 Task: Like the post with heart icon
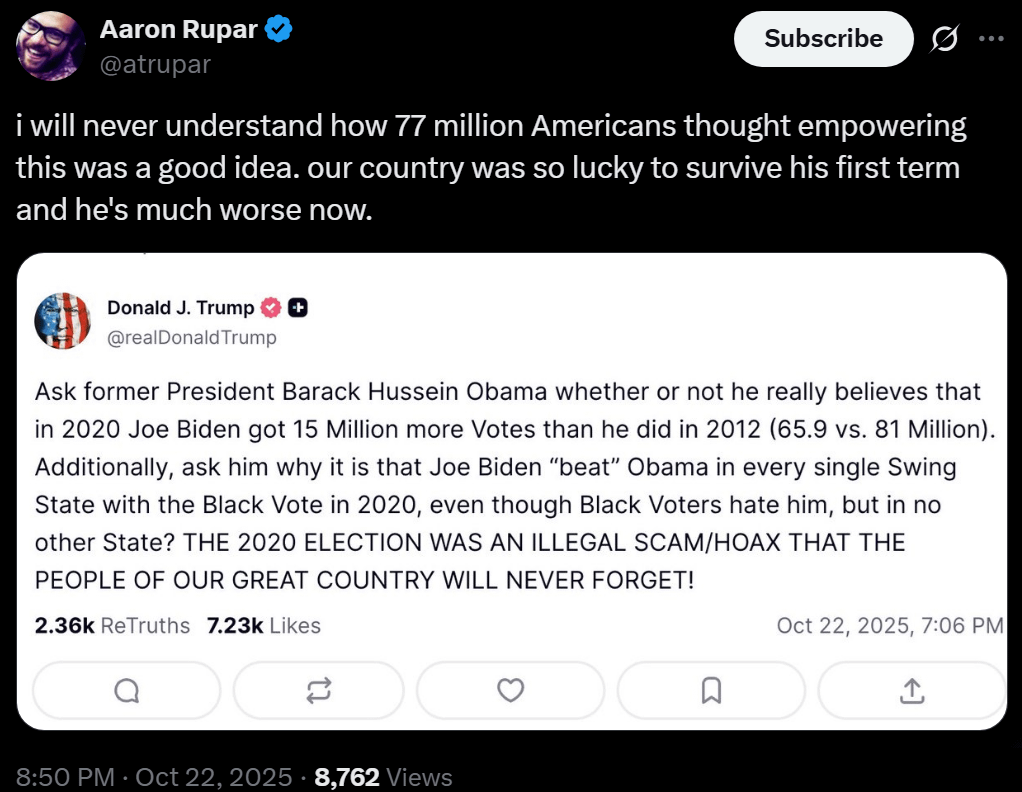pos(510,690)
